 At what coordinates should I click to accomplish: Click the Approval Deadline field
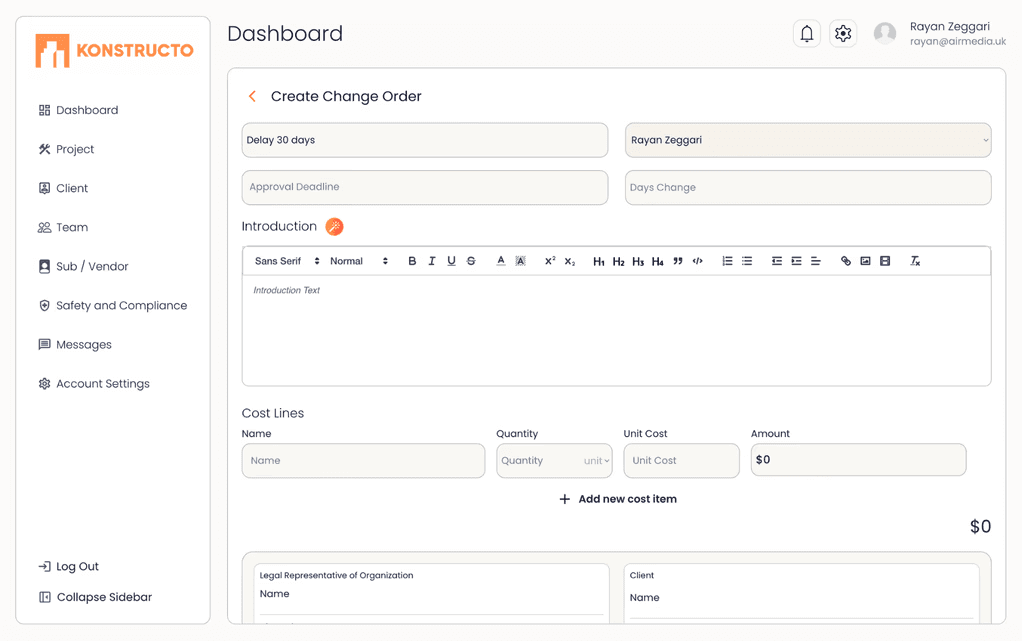[x=424, y=187]
